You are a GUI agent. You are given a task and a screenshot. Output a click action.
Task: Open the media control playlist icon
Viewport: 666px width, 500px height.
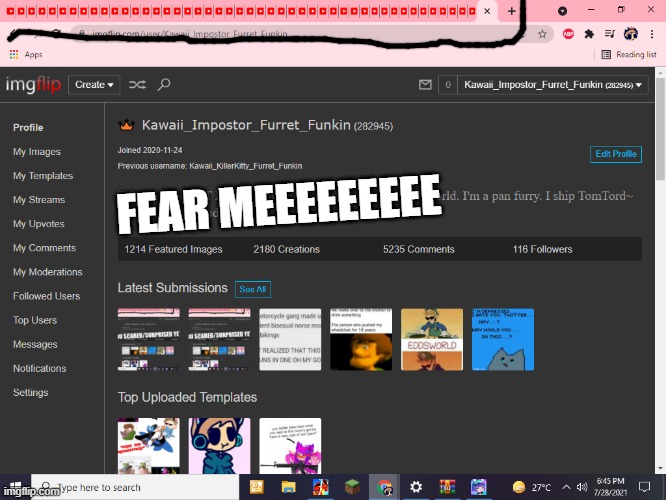point(610,34)
